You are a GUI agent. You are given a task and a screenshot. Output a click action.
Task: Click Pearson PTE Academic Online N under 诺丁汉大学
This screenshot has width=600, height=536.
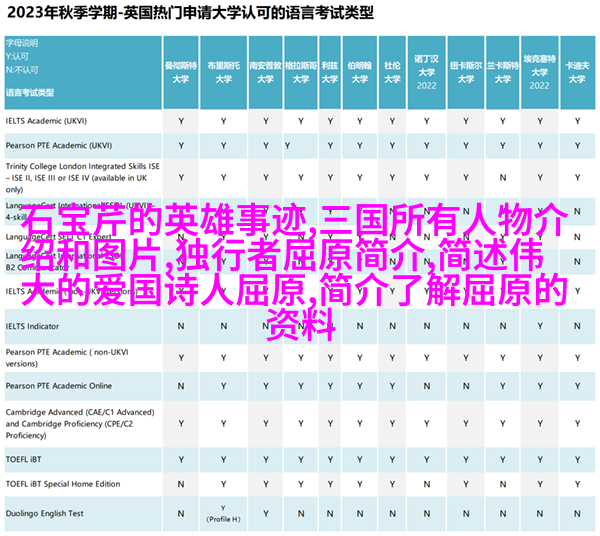426,386
